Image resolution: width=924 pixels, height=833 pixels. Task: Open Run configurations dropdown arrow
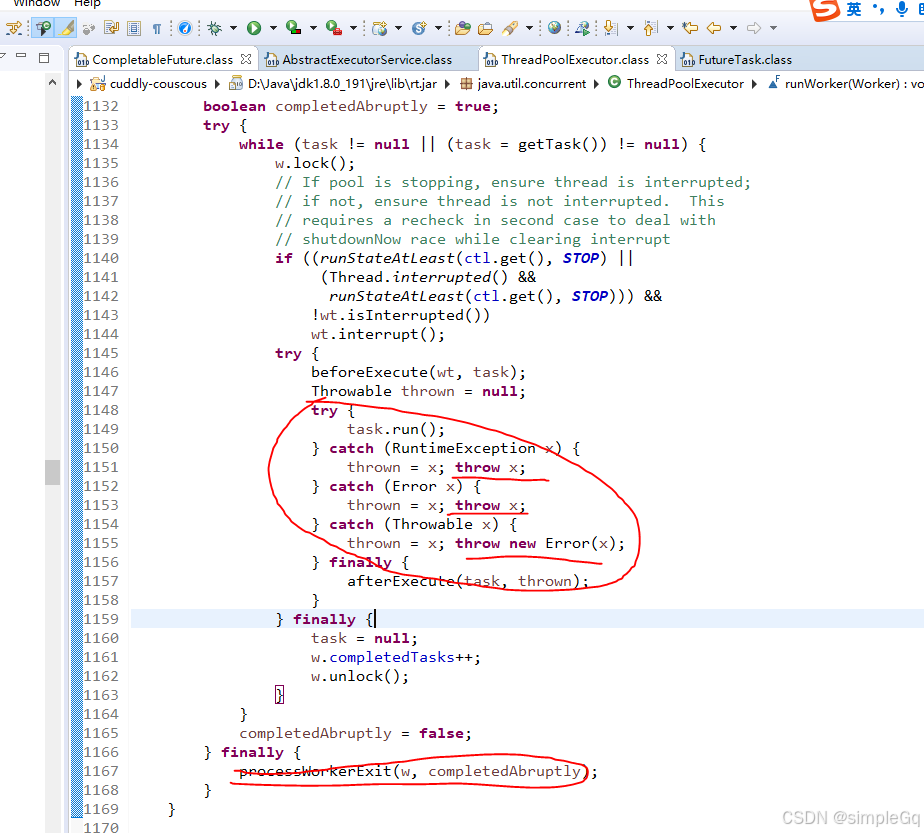273,28
